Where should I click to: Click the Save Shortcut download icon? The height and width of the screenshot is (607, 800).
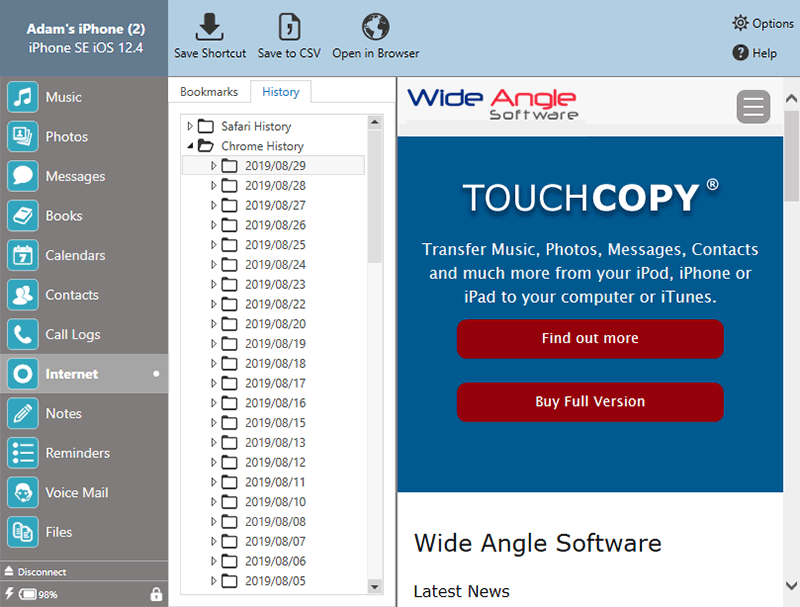209,27
